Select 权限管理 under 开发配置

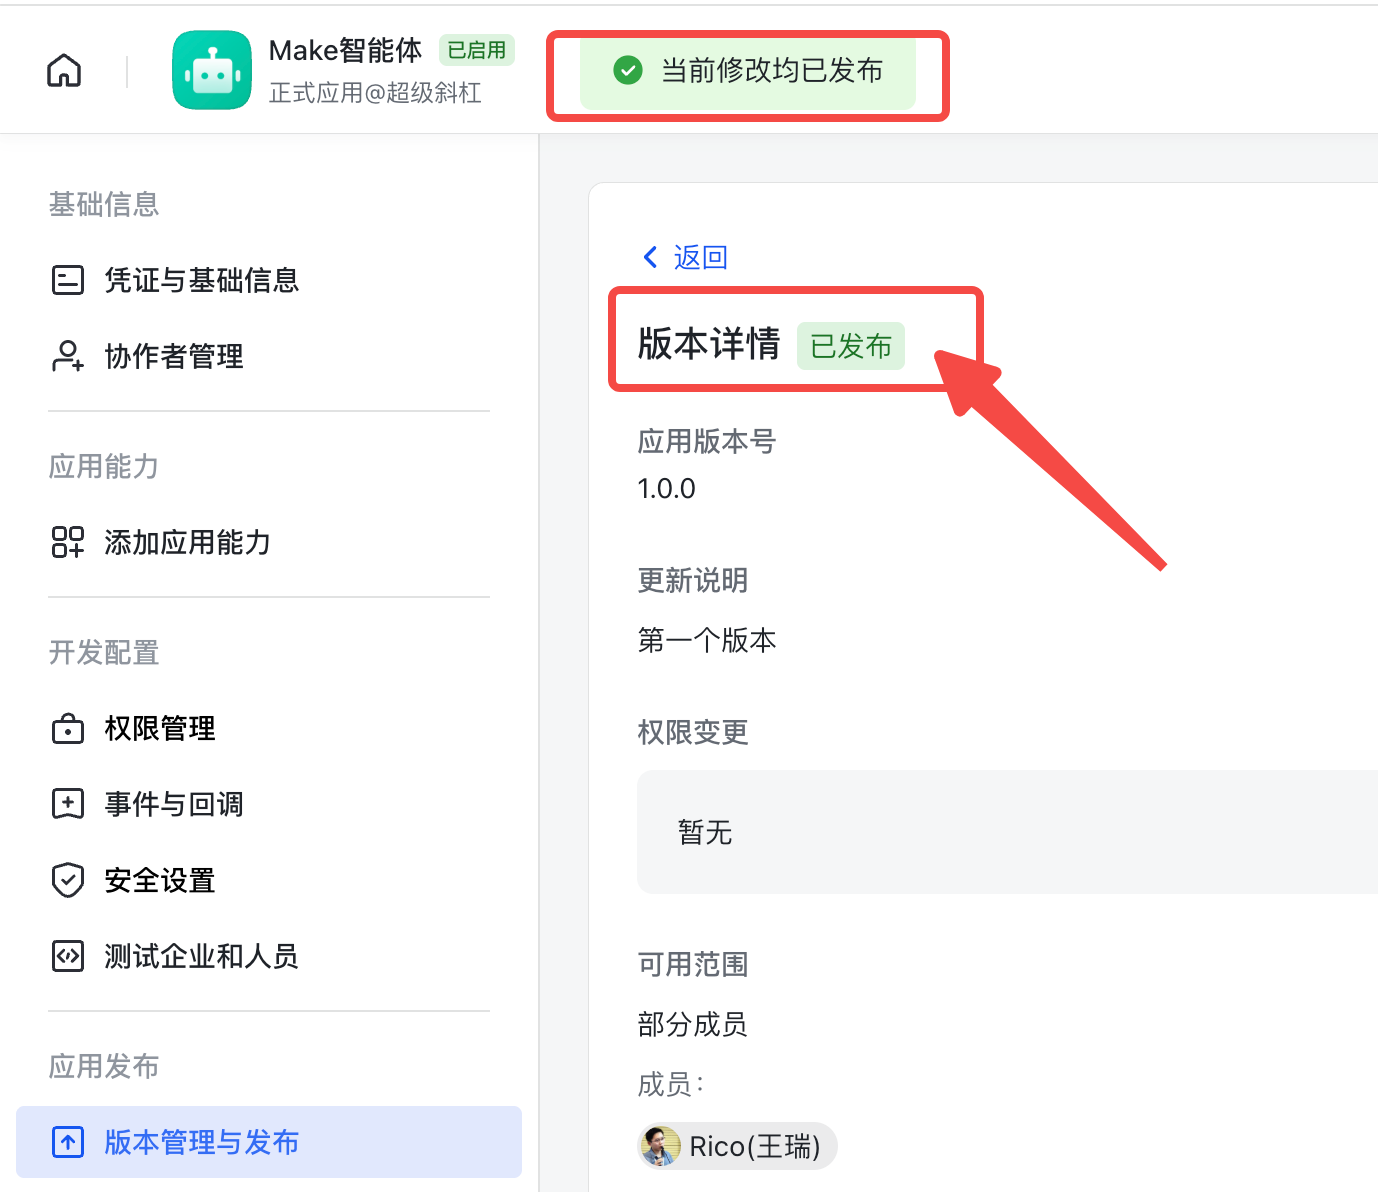(160, 729)
